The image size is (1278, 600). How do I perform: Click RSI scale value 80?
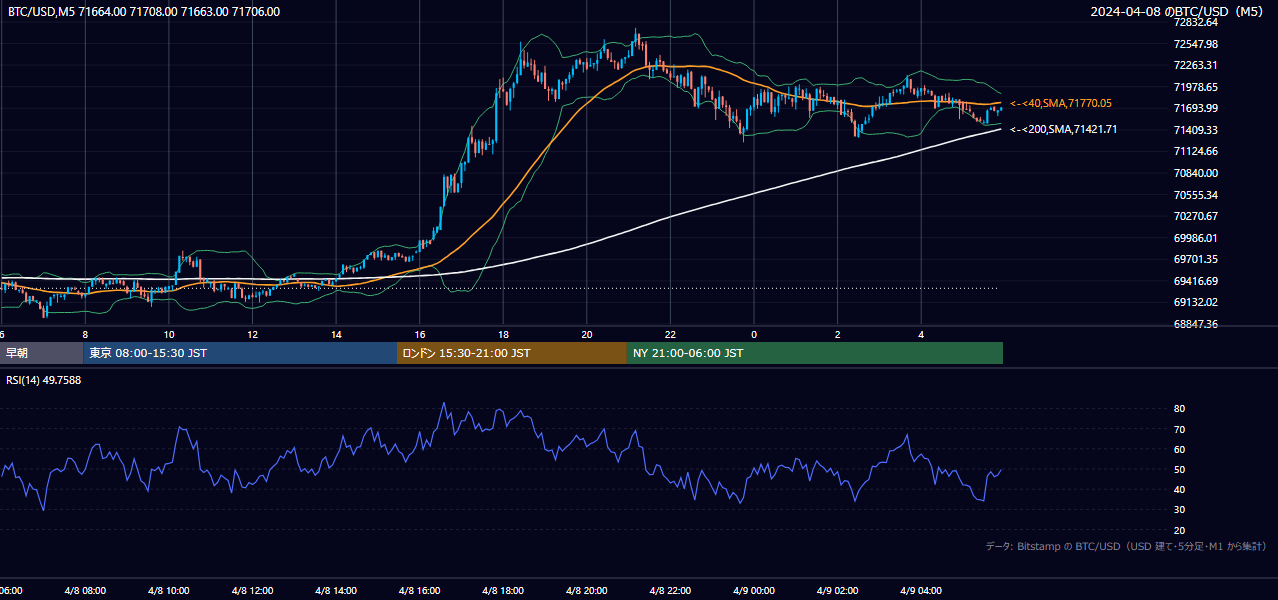[1179, 409]
